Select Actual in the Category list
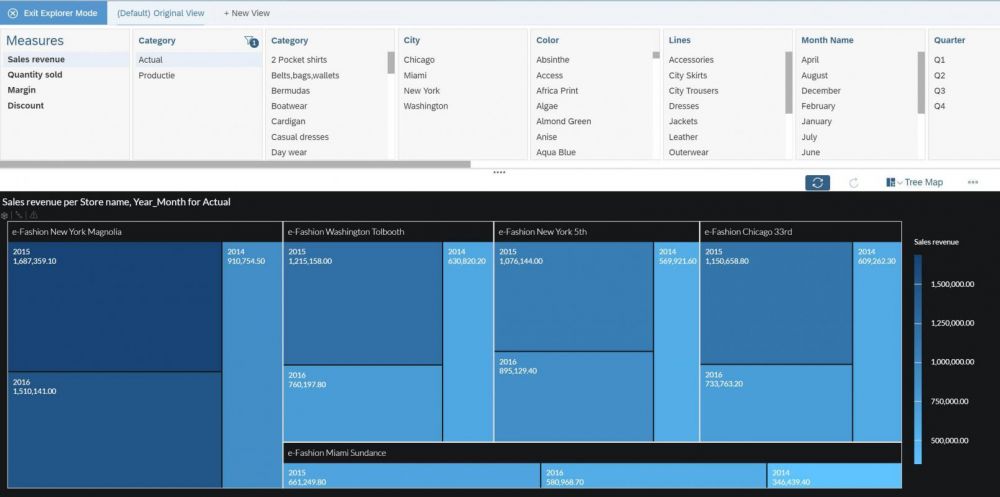The image size is (1000, 497). point(198,60)
